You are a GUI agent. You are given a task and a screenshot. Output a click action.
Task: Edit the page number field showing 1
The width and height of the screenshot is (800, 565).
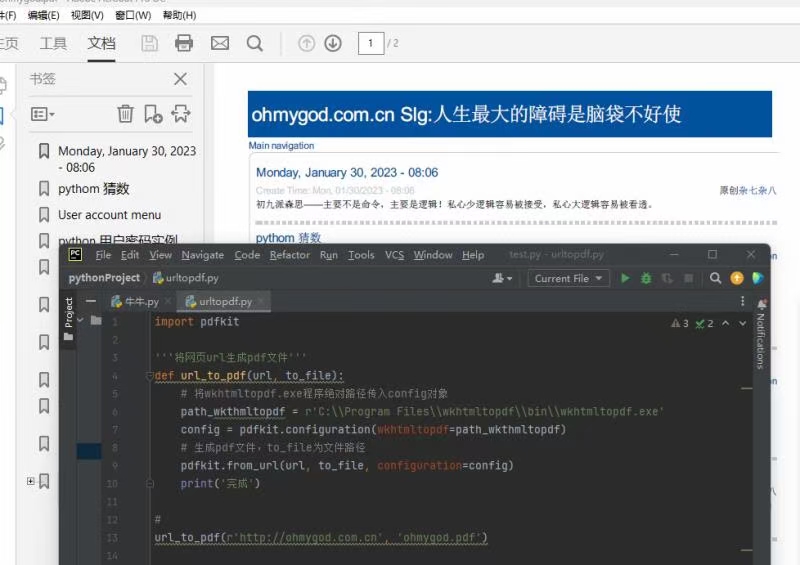coord(371,43)
